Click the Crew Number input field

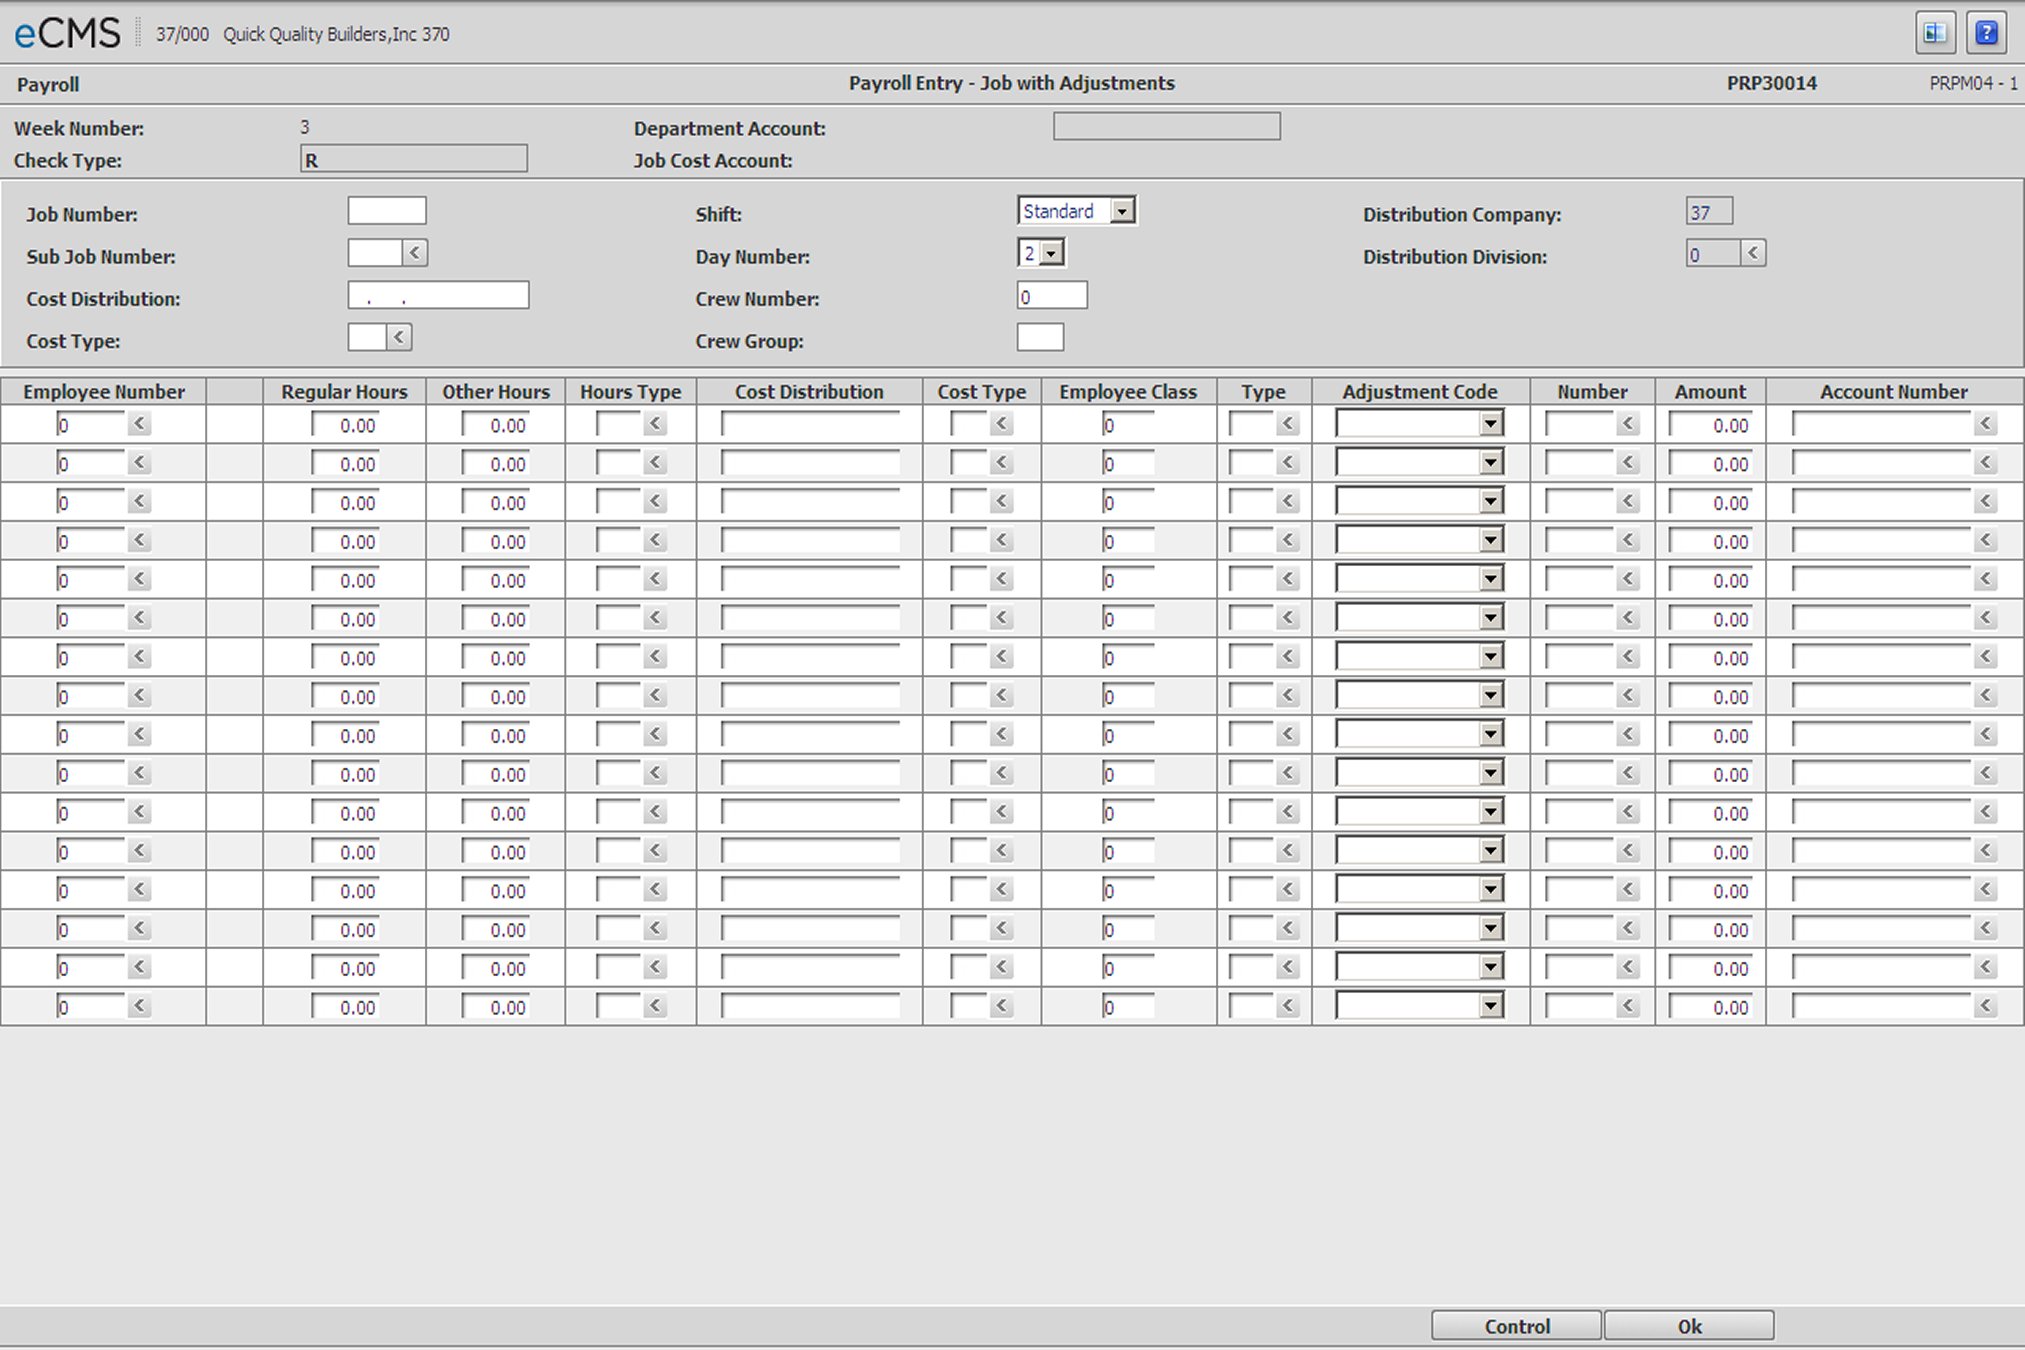pos(1052,295)
